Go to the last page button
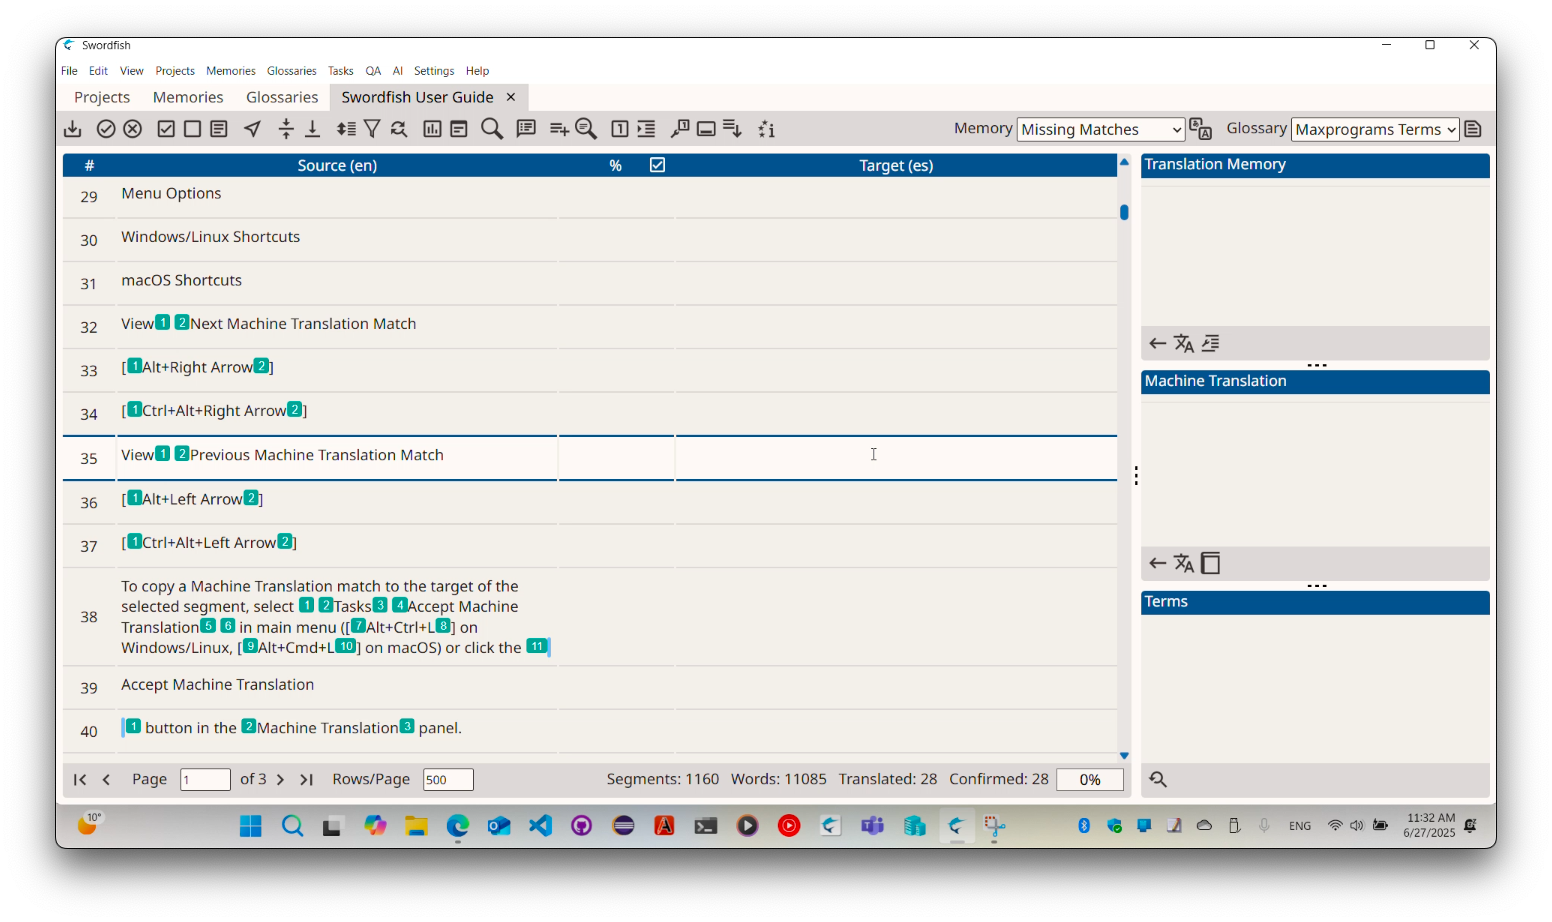The image size is (1552, 922). [x=307, y=780]
